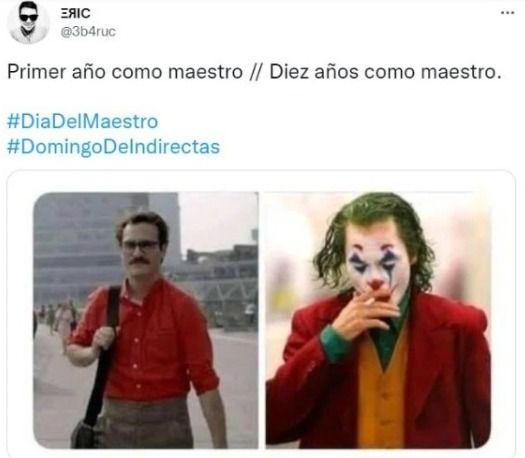Click the orange vest in the right photo
This screenshot has height=458, width=525.
[382, 395]
